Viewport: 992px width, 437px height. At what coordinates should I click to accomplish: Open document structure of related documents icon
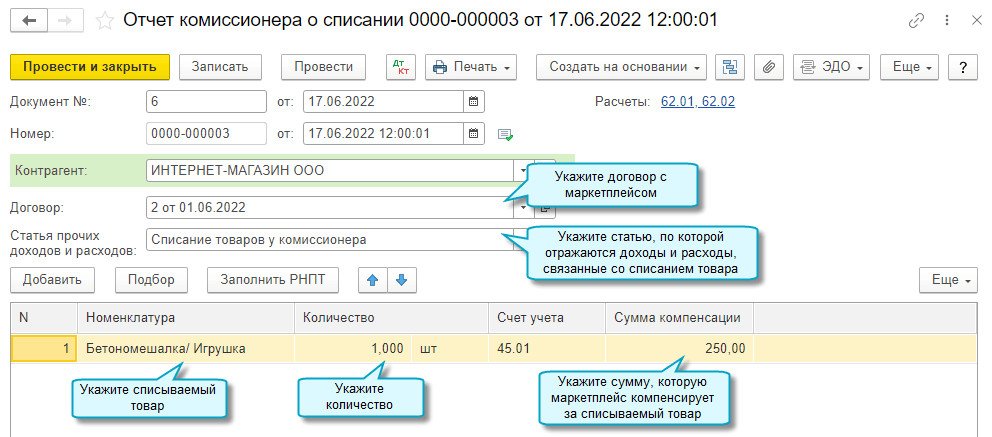point(731,67)
